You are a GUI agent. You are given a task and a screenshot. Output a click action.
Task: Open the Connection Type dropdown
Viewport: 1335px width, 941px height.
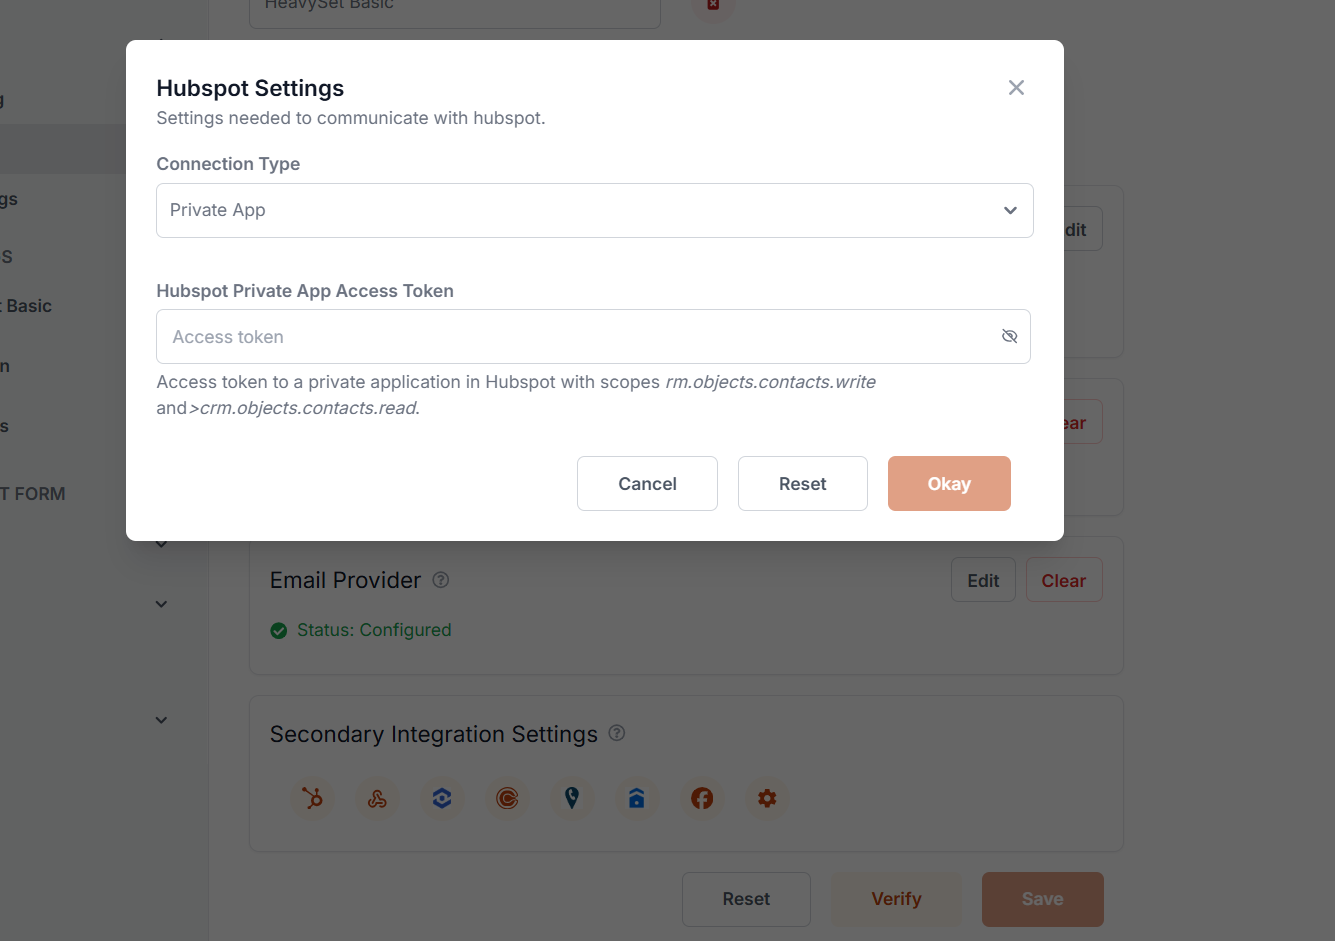(x=594, y=210)
